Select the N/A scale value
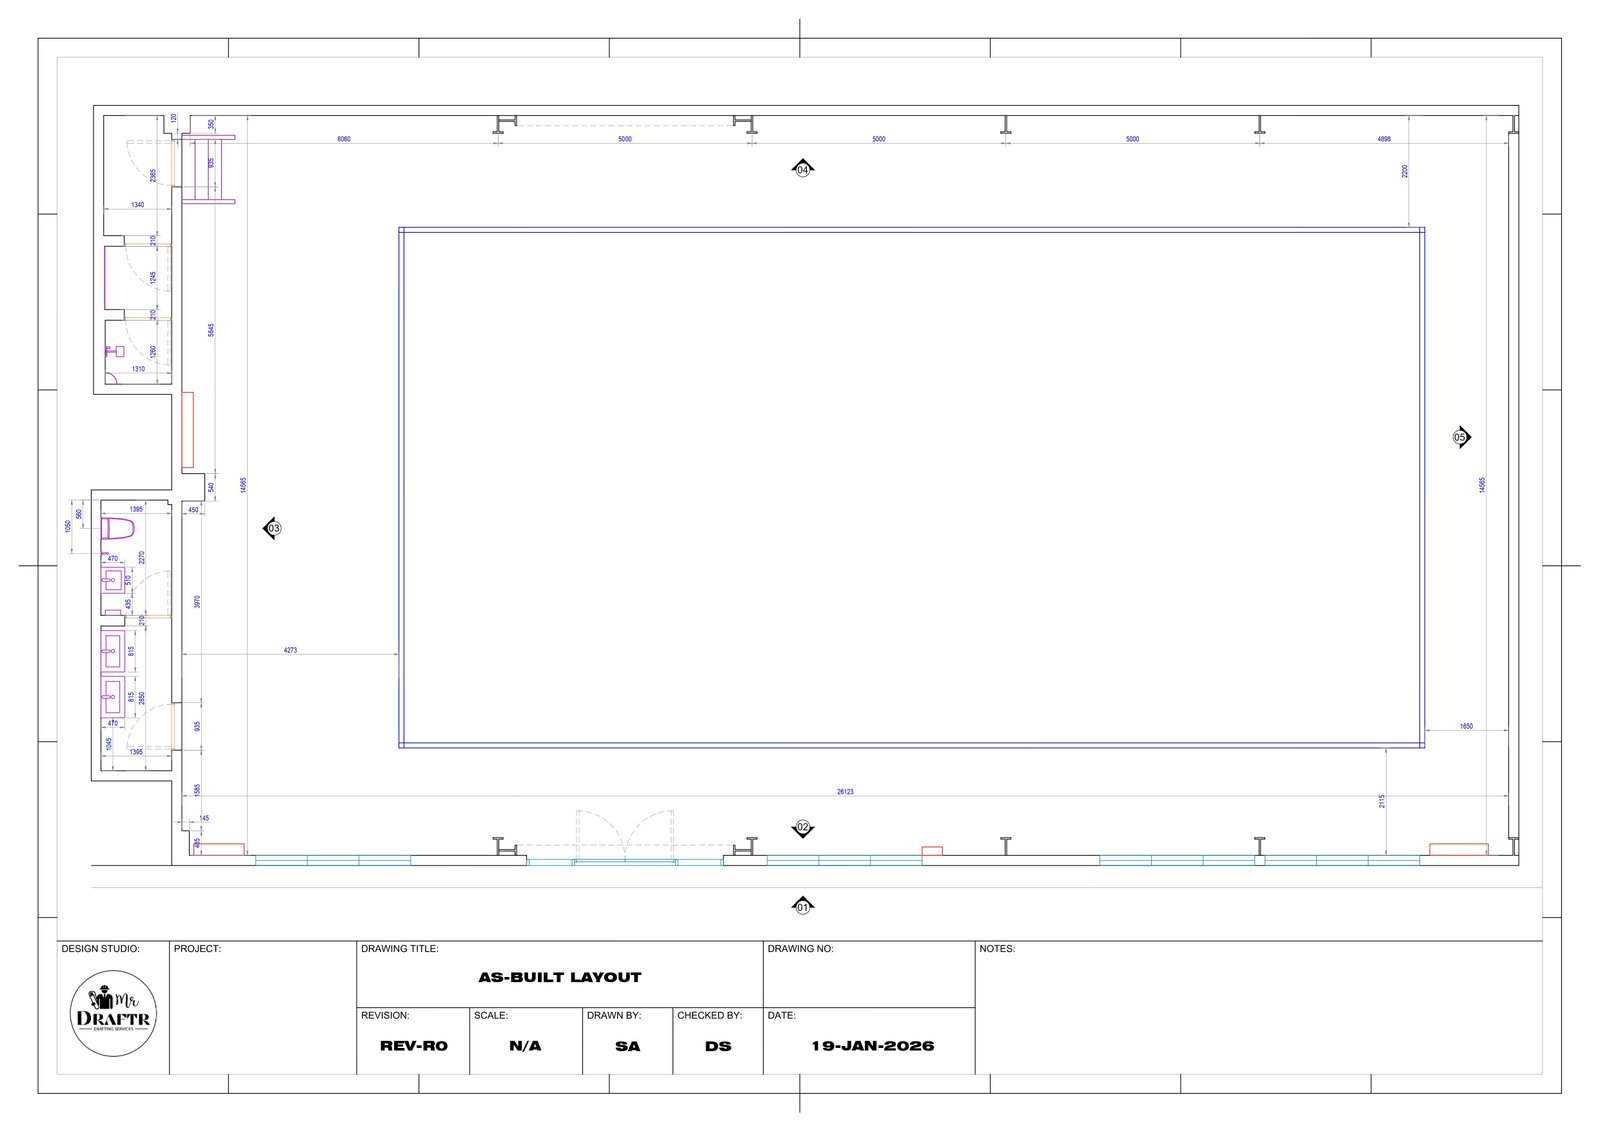The image size is (1600, 1131). tap(525, 1046)
